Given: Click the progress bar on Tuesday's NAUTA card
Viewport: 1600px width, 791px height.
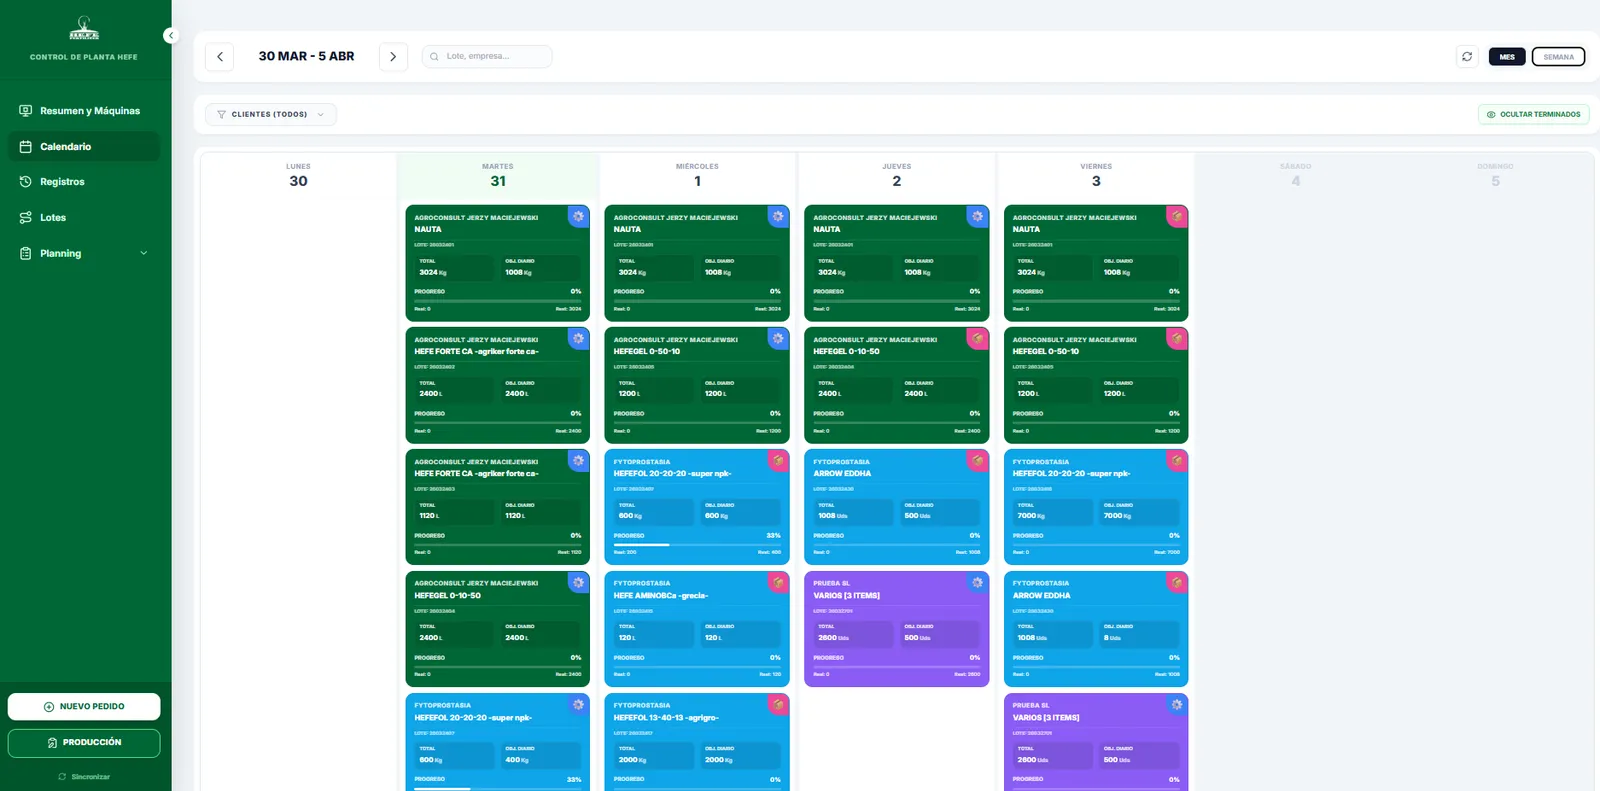Looking at the screenshot, I should [498, 300].
